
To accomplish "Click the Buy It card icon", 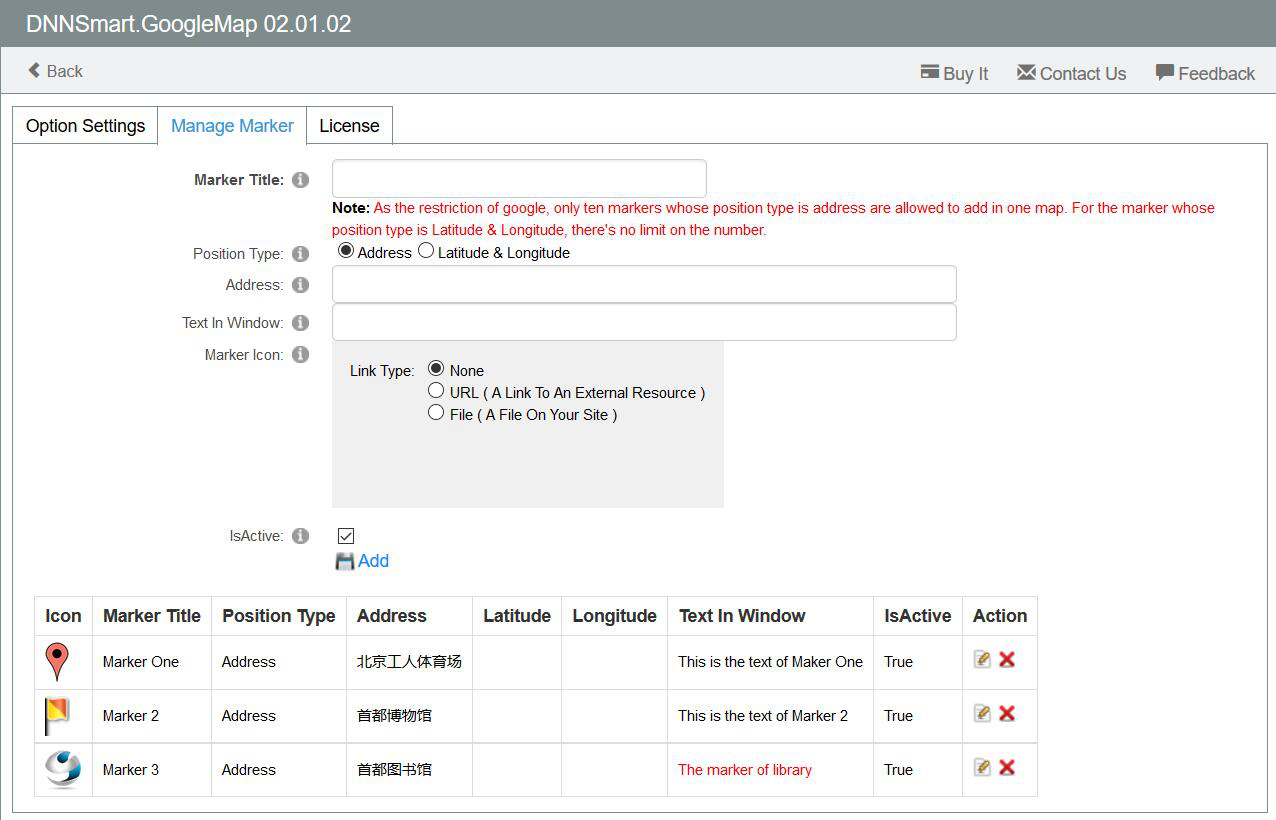I will click(929, 73).
